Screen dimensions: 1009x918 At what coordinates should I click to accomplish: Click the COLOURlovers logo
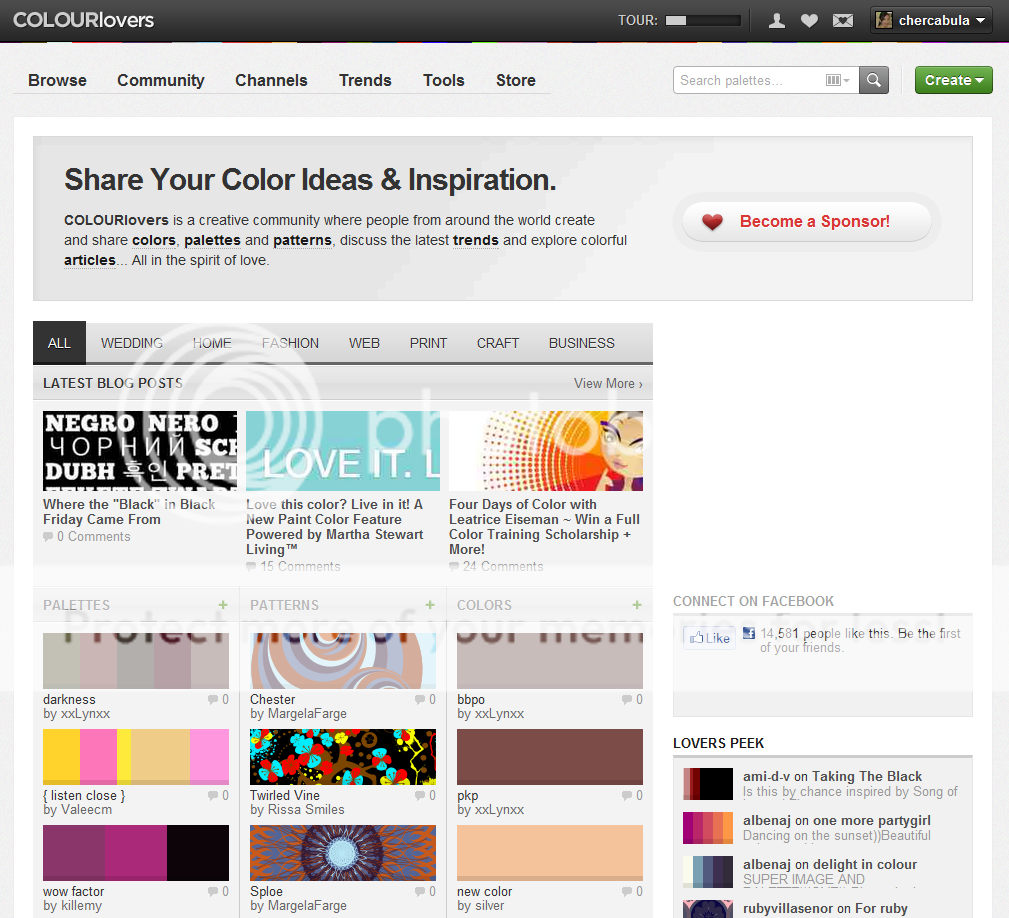click(84, 20)
